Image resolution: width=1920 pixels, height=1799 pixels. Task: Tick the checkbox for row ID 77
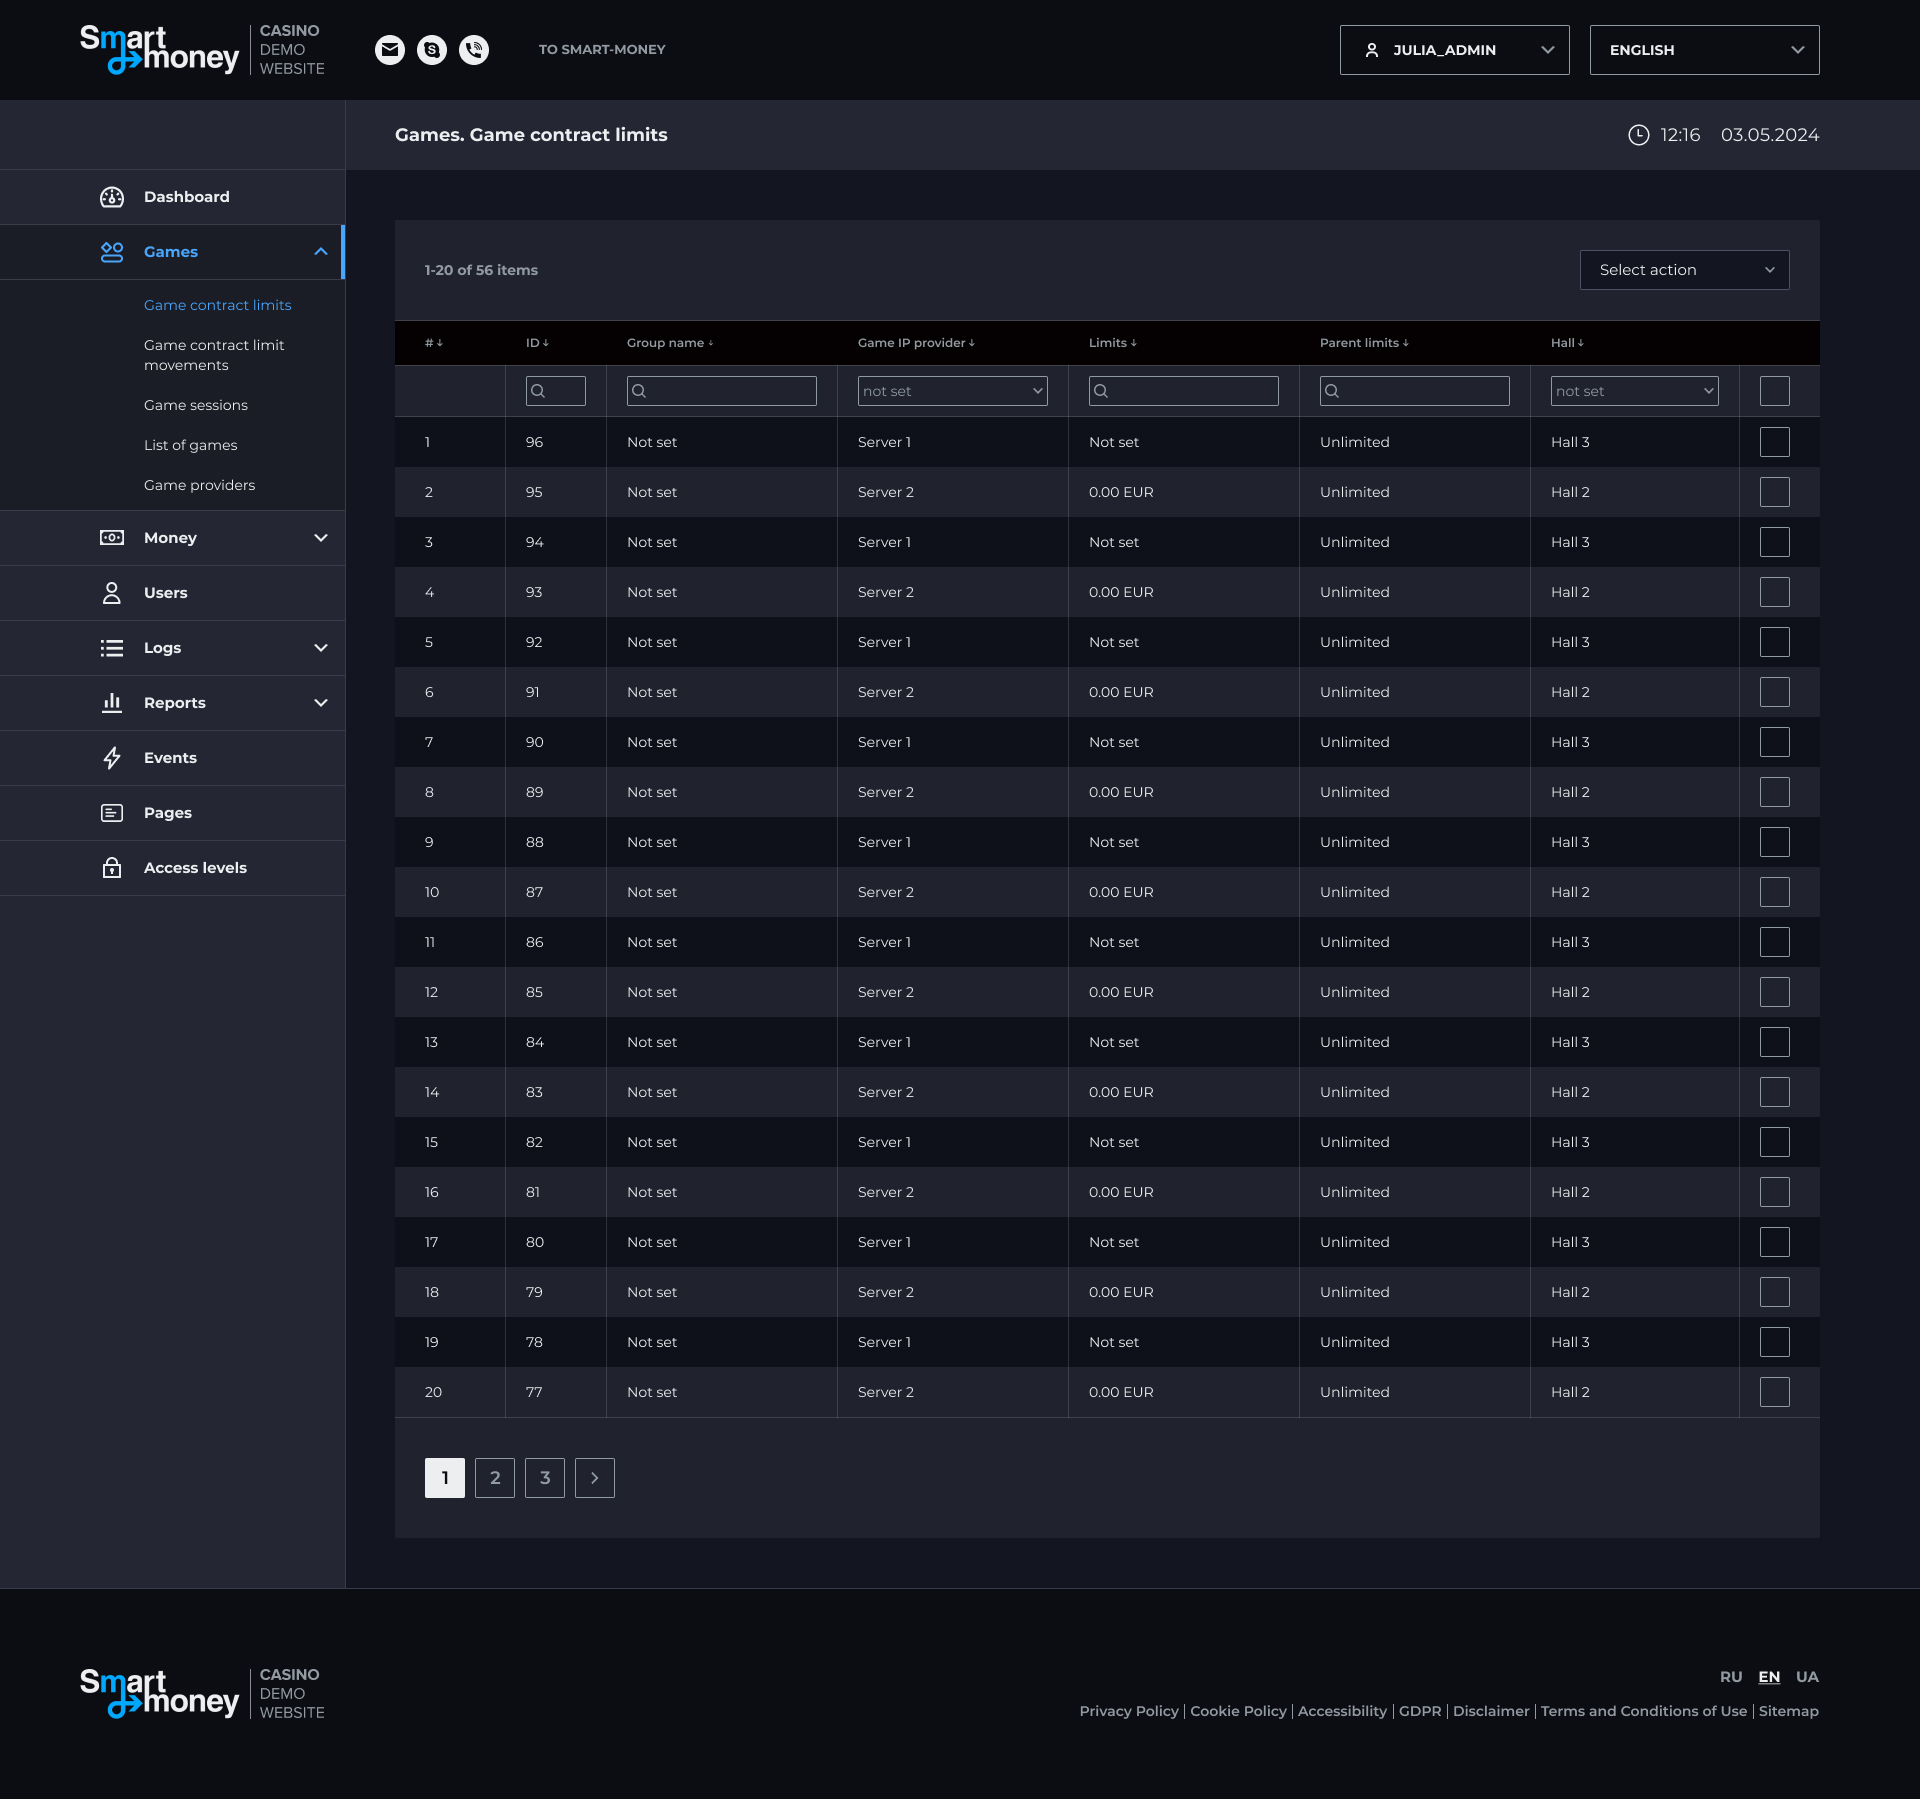tap(1774, 1392)
